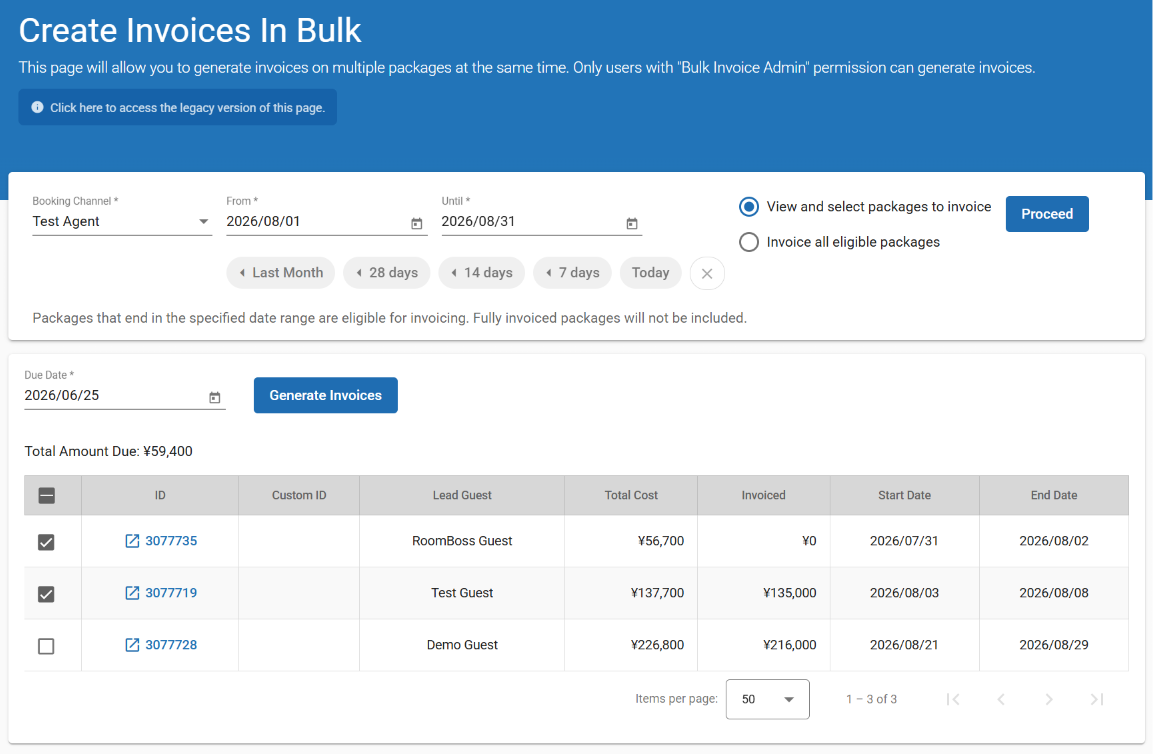The image size is (1153, 755).
Task: Click the ID column header
Action: click(x=160, y=495)
